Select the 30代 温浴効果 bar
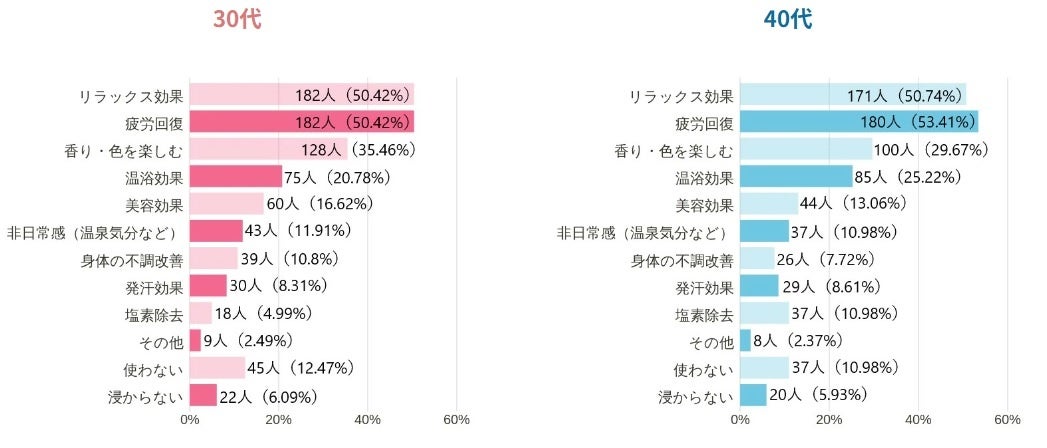 [235, 177]
